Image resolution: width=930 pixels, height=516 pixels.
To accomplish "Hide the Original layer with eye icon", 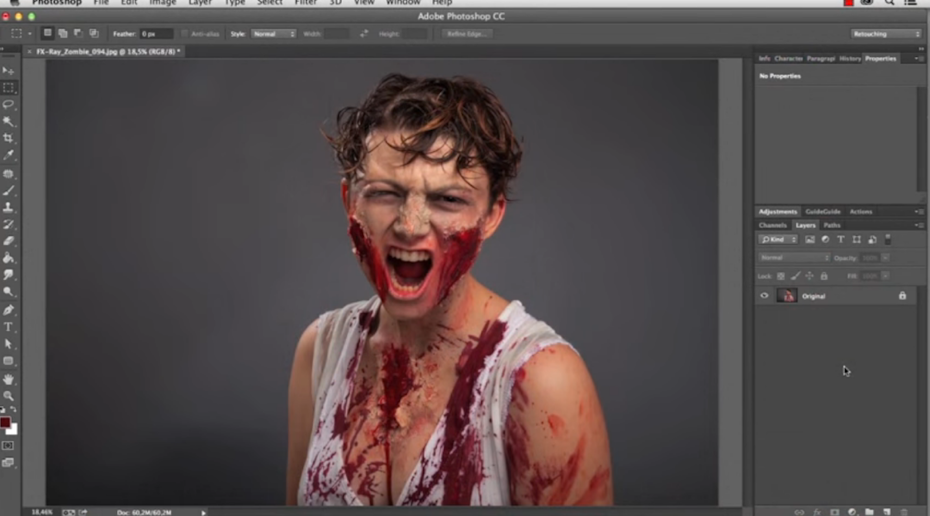I will click(x=764, y=296).
